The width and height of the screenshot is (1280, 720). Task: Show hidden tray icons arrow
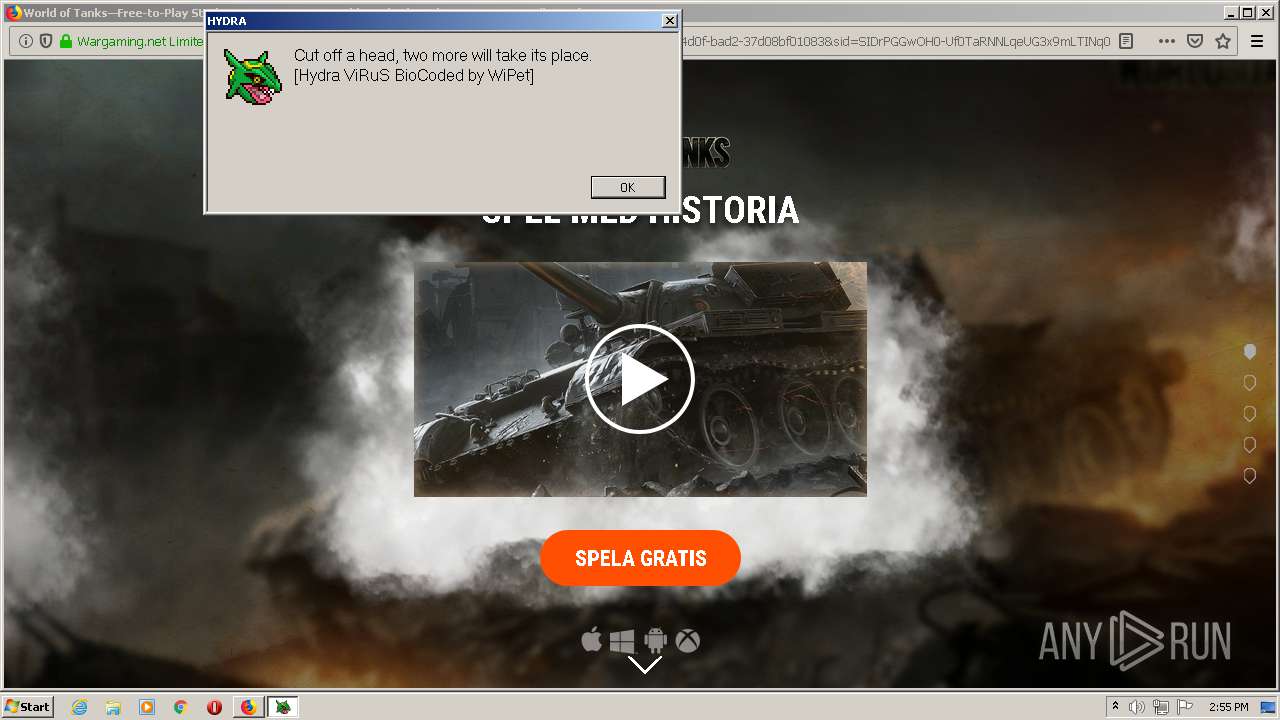[x=1115, y=706]
